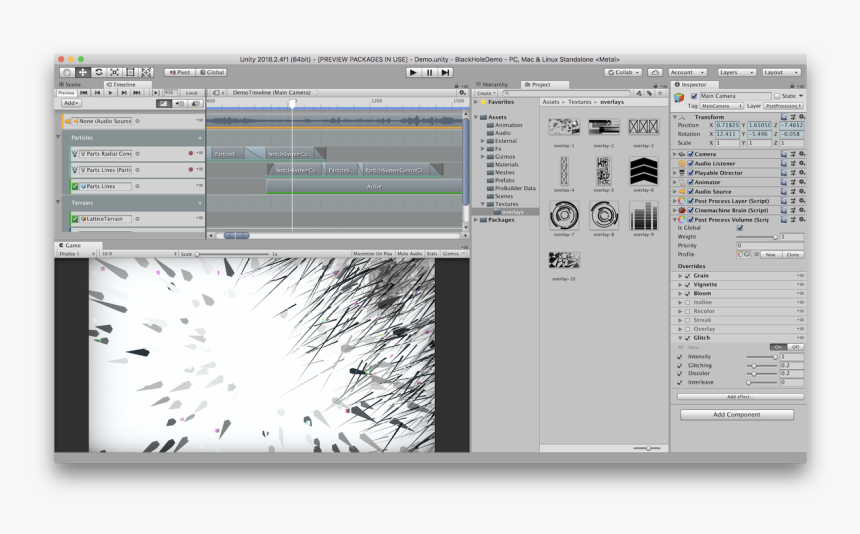This screenshot has height=534, width=860.
Task: Uncheck the Glitch Intensity override checkbox
Action: (680, 356)
